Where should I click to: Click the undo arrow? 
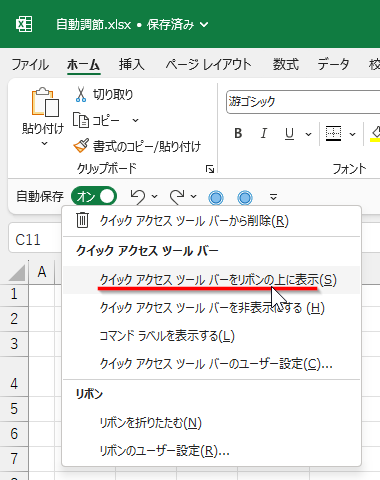pos(137,197)
